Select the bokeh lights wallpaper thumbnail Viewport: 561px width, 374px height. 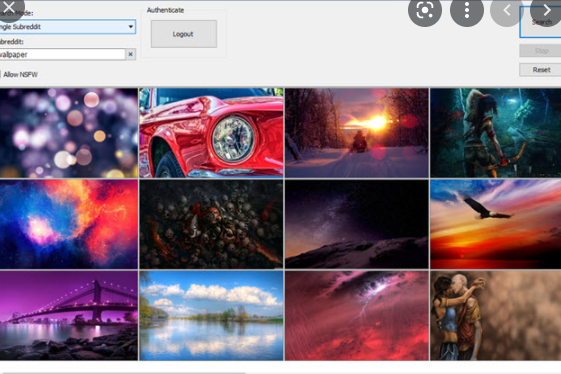coord(69,133)
